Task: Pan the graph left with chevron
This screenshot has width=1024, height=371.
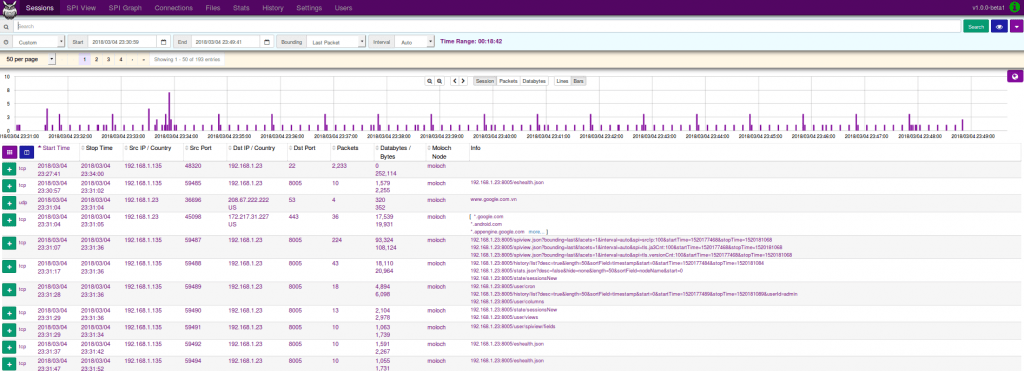Action: pos(455,81)
